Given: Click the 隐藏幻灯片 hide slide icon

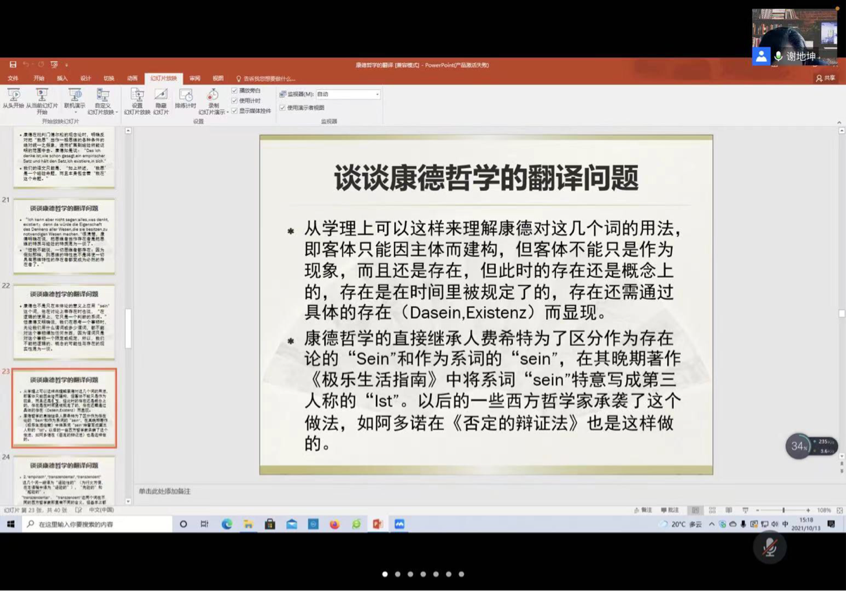Looking at the screenshot, I should click(160, 98).
